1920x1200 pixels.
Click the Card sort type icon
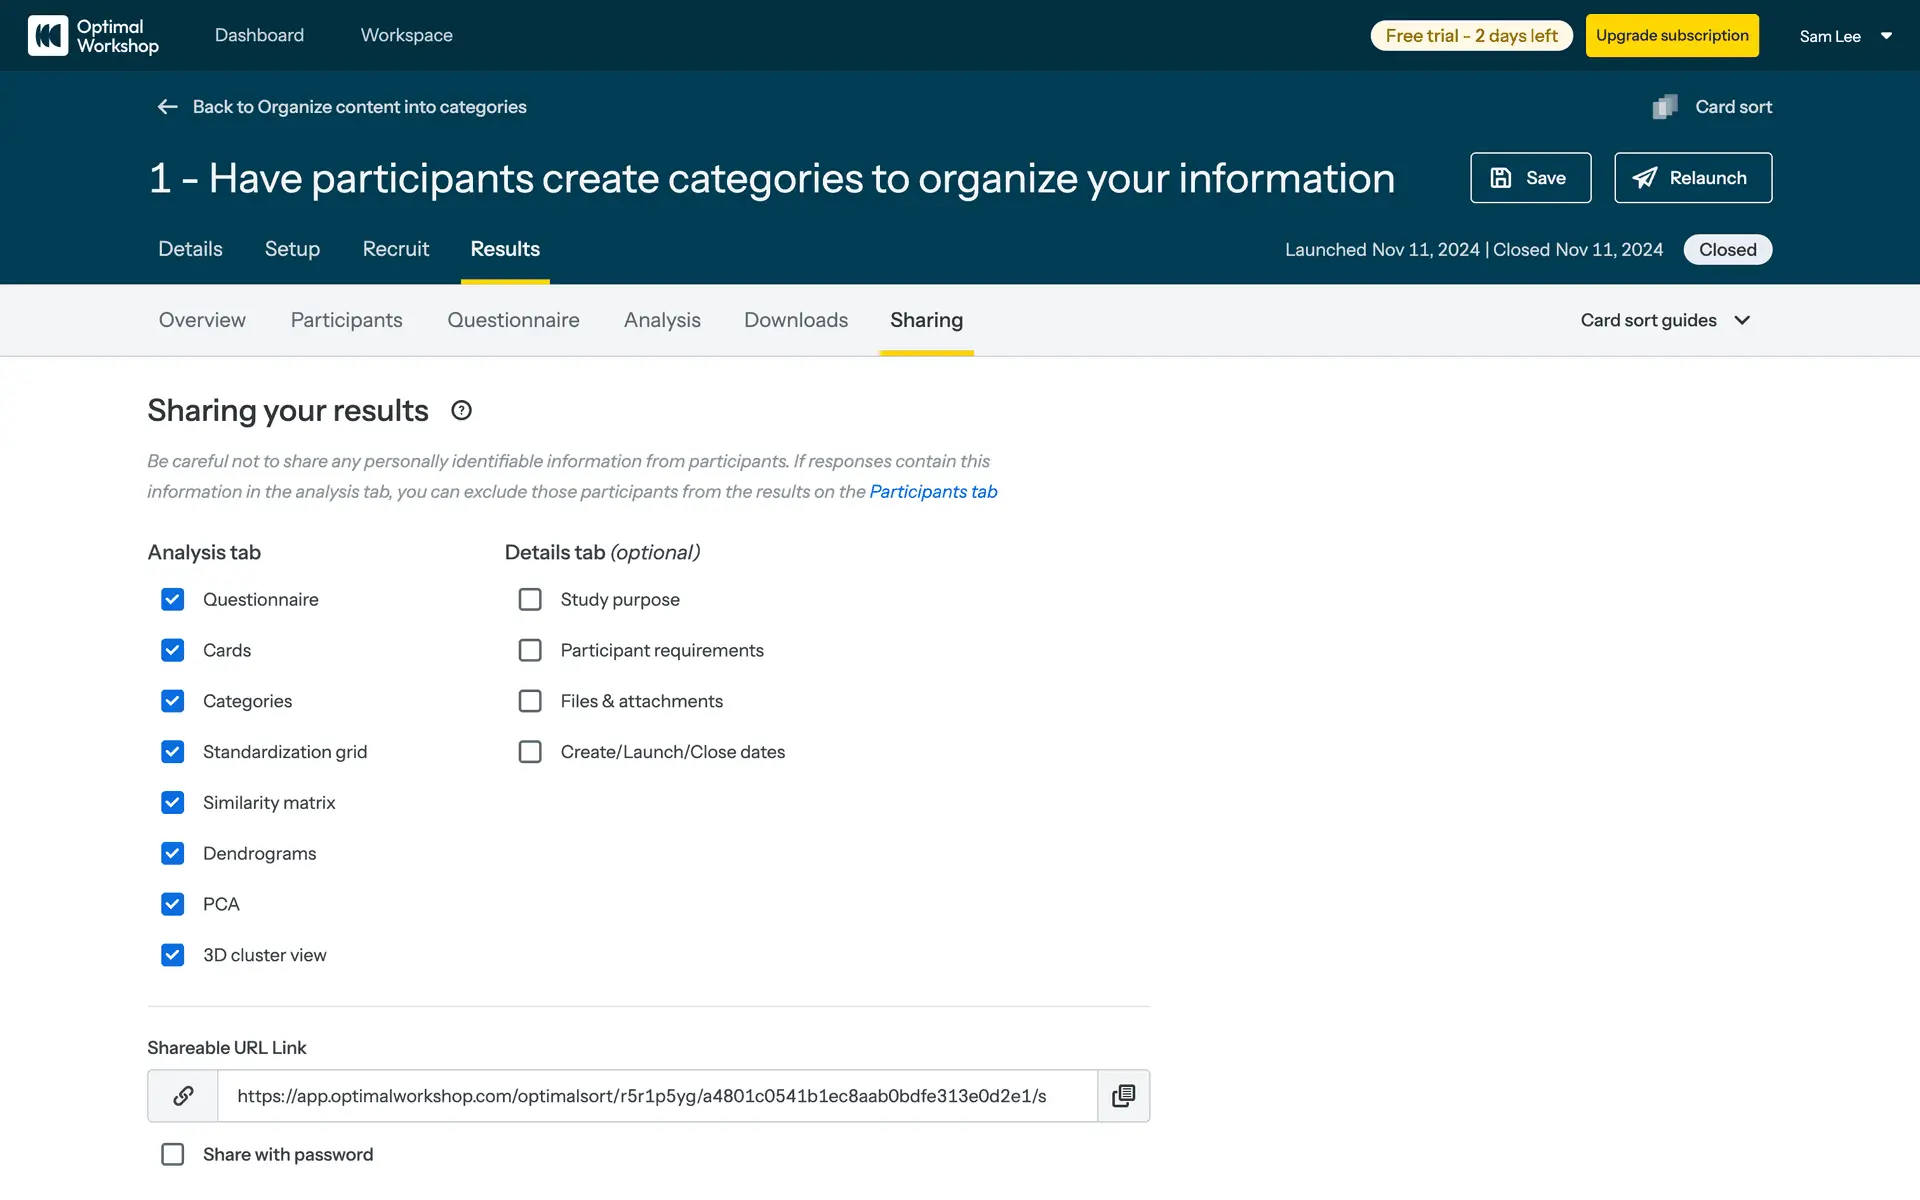coord(1665,107)
